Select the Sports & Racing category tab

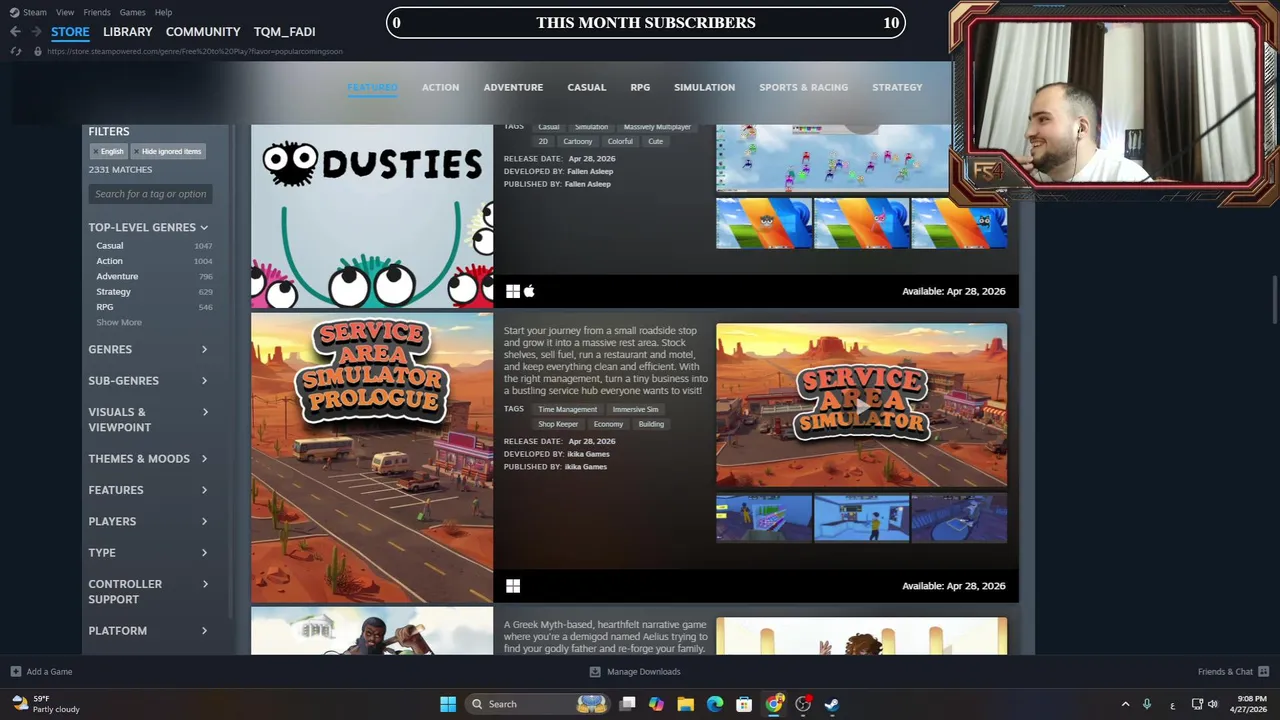803,87
